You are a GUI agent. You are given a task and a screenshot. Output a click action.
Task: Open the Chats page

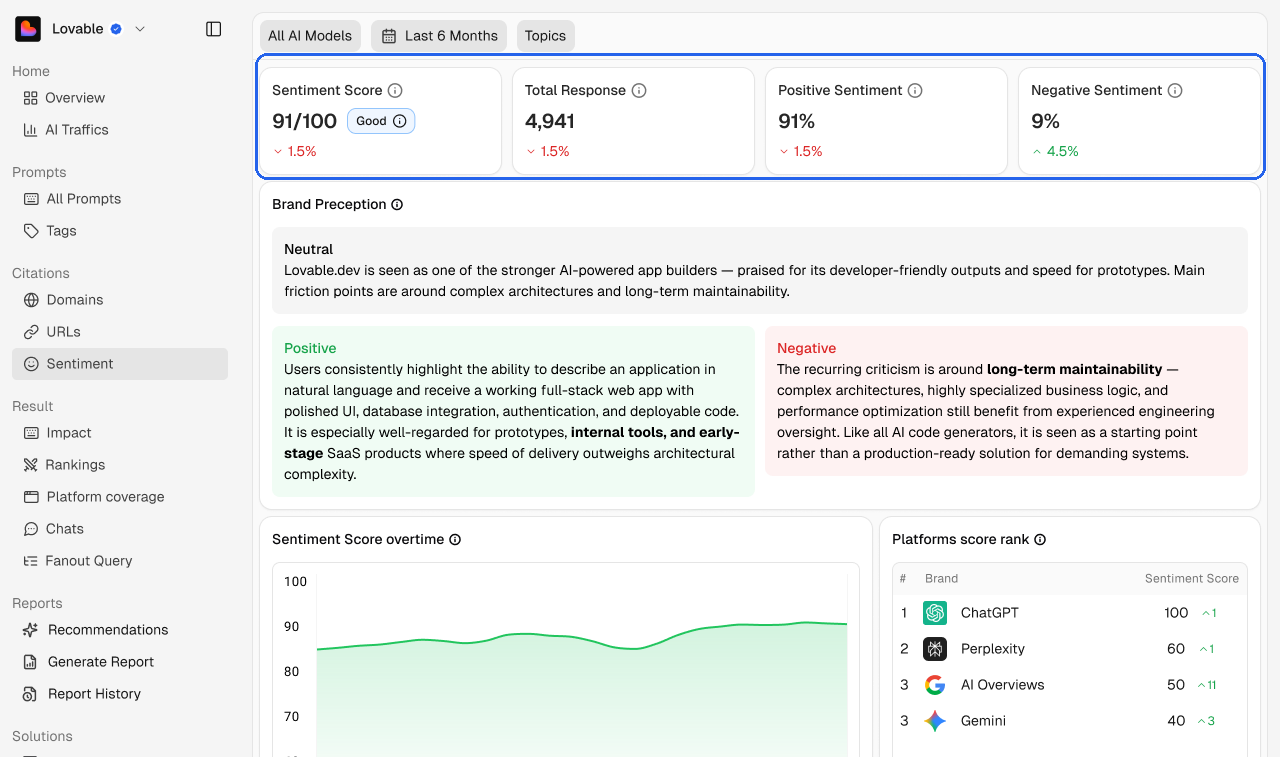point(120,529)
